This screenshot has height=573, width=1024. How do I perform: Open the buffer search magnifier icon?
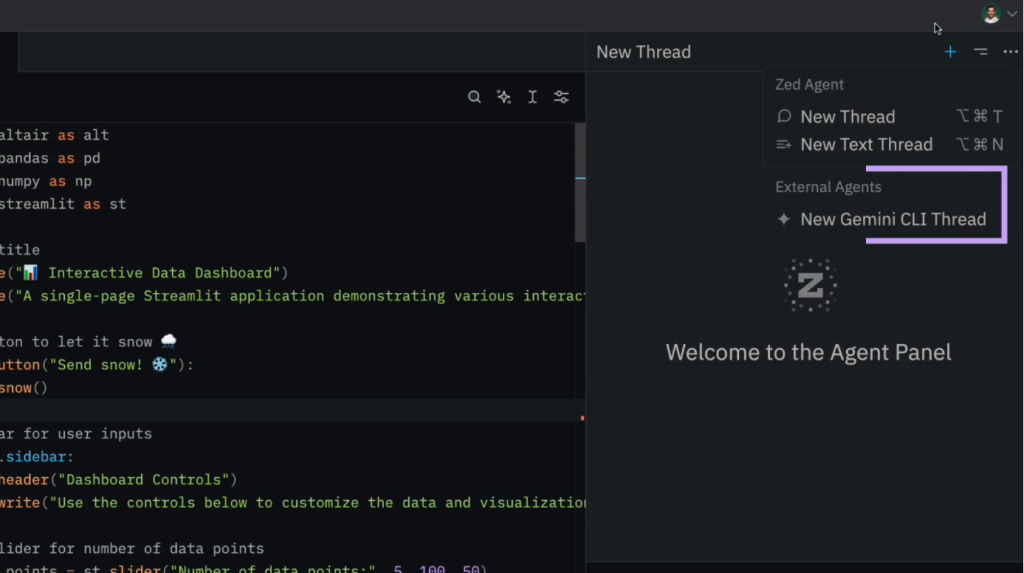pyautogui.click(x=475, y=97)
